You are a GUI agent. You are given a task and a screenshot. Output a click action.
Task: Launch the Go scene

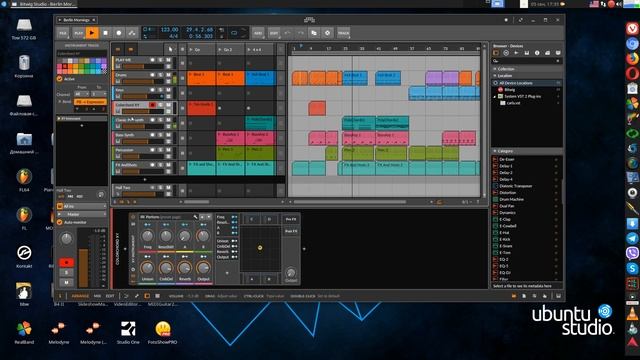pos(201,49)
